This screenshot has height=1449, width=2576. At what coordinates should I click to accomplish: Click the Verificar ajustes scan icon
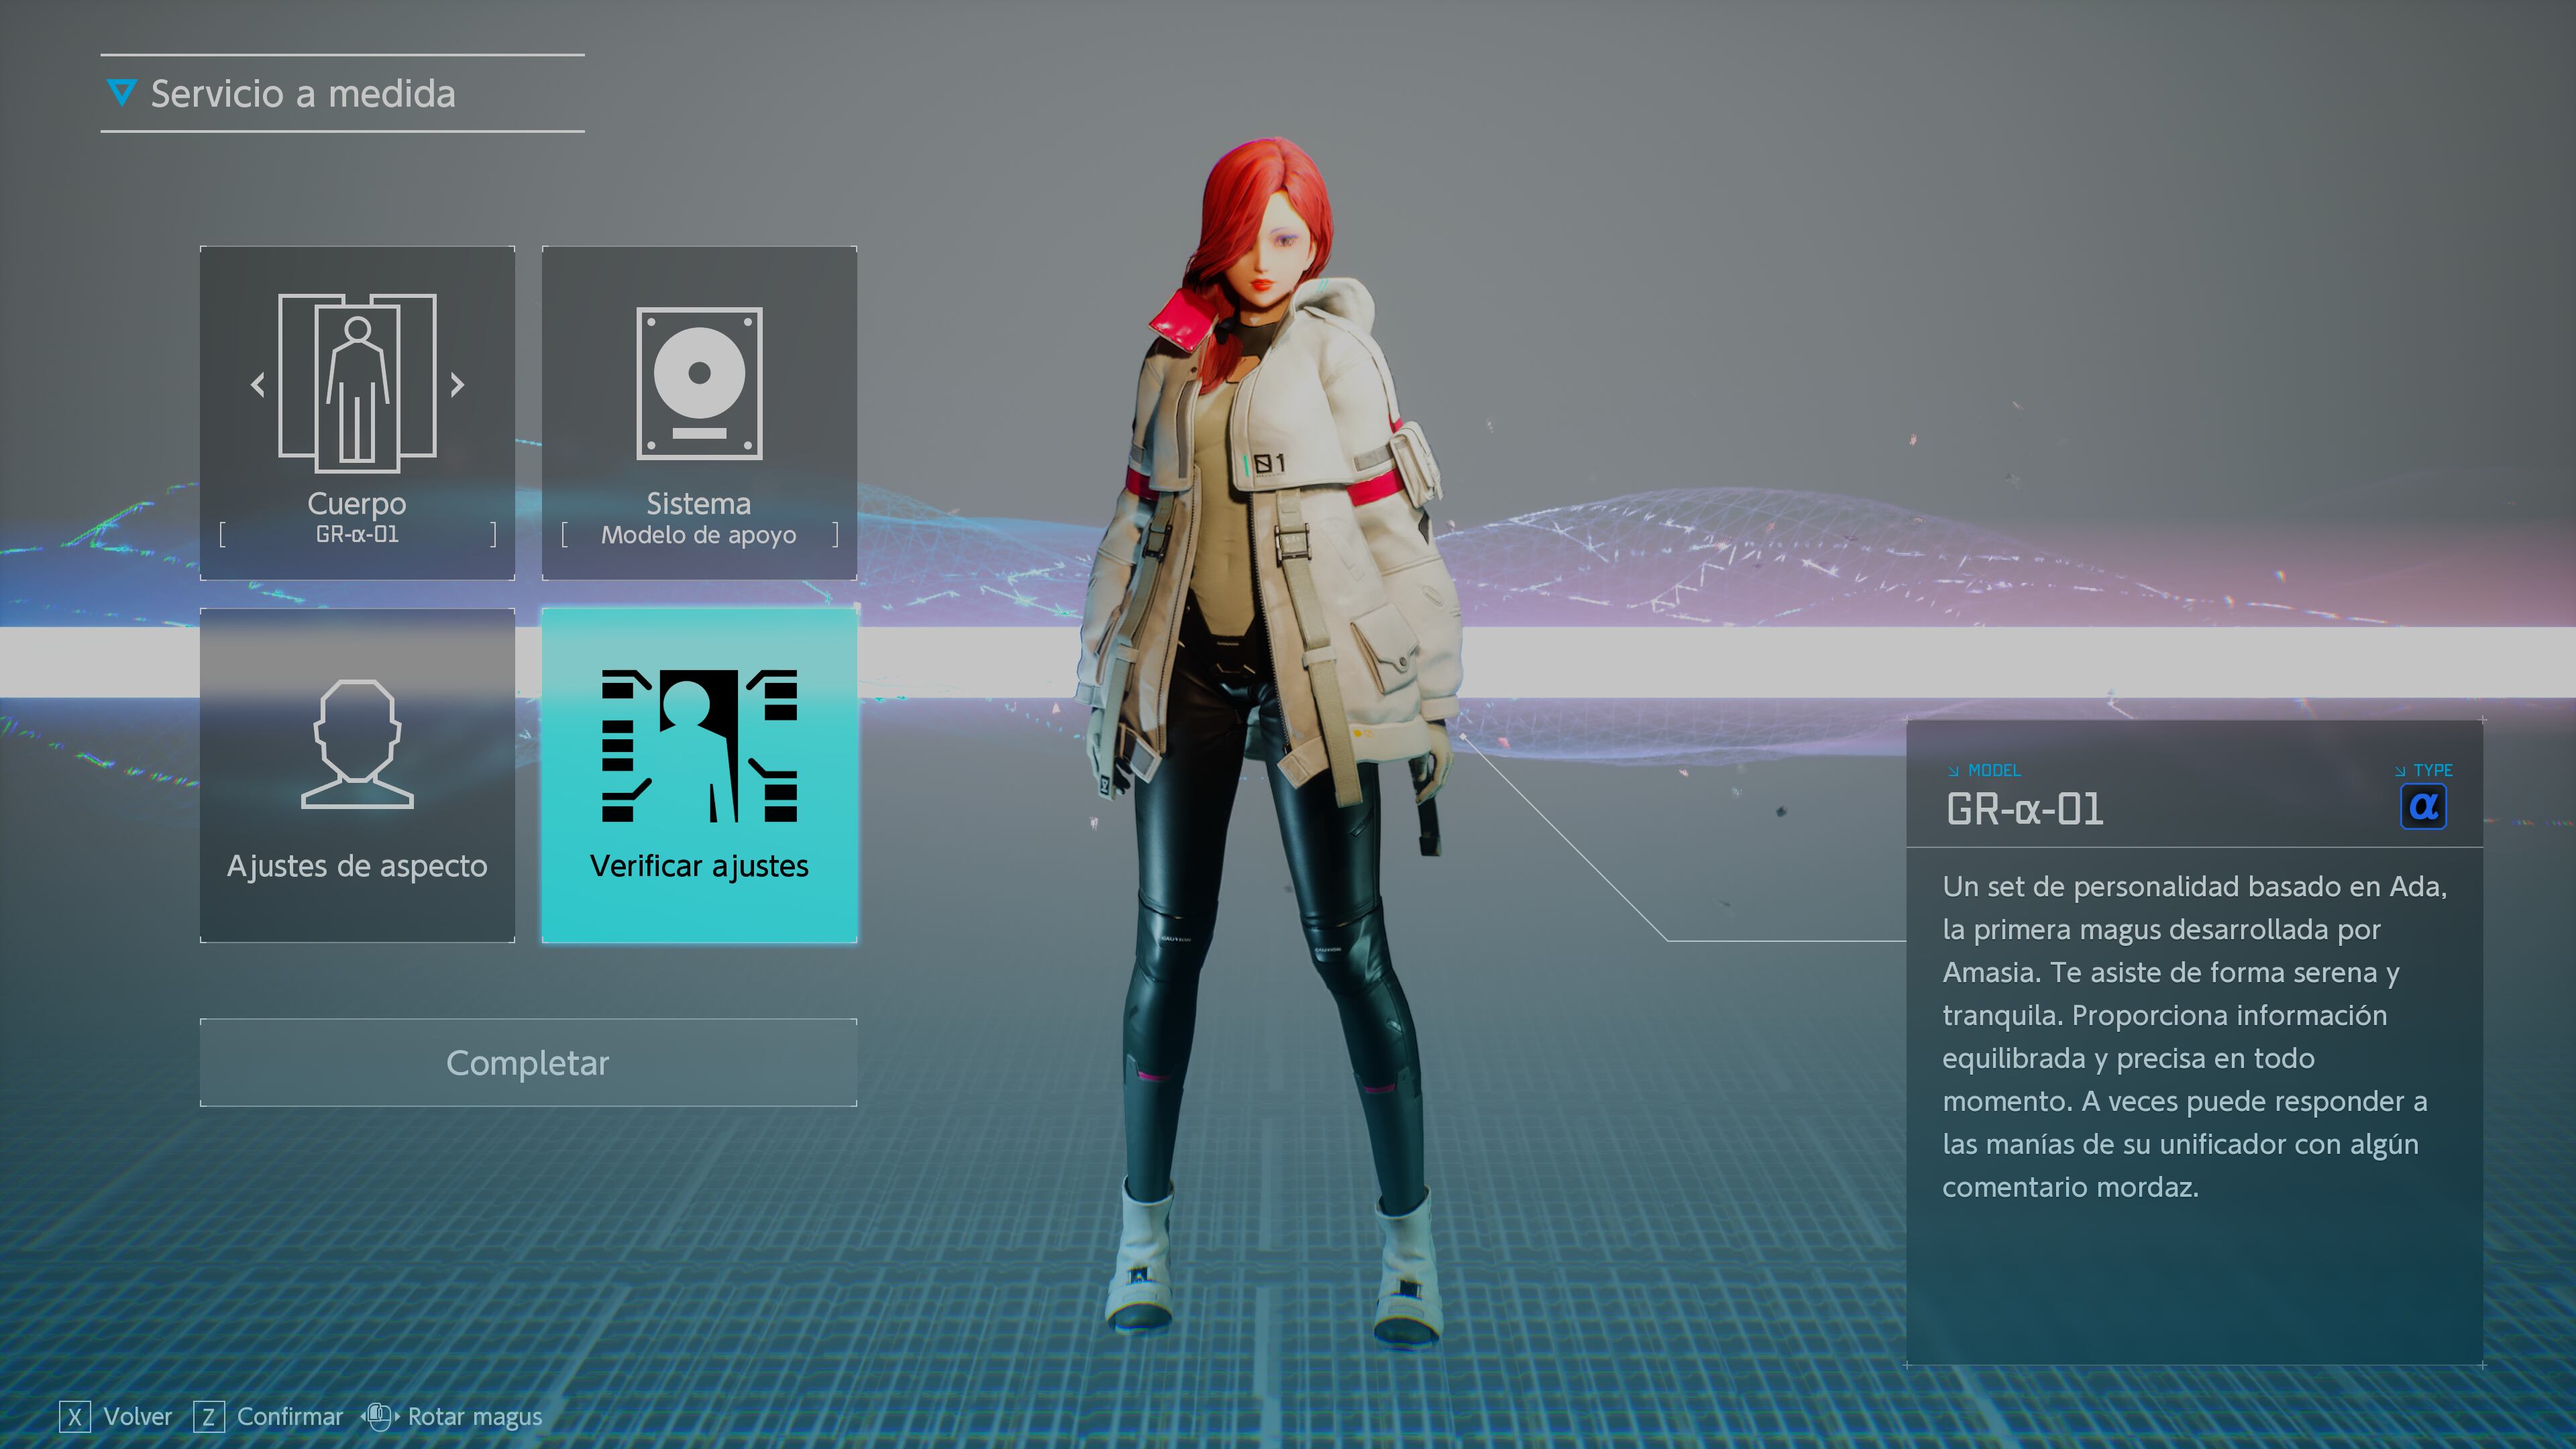pyautogui.click(x=699, y=746)
